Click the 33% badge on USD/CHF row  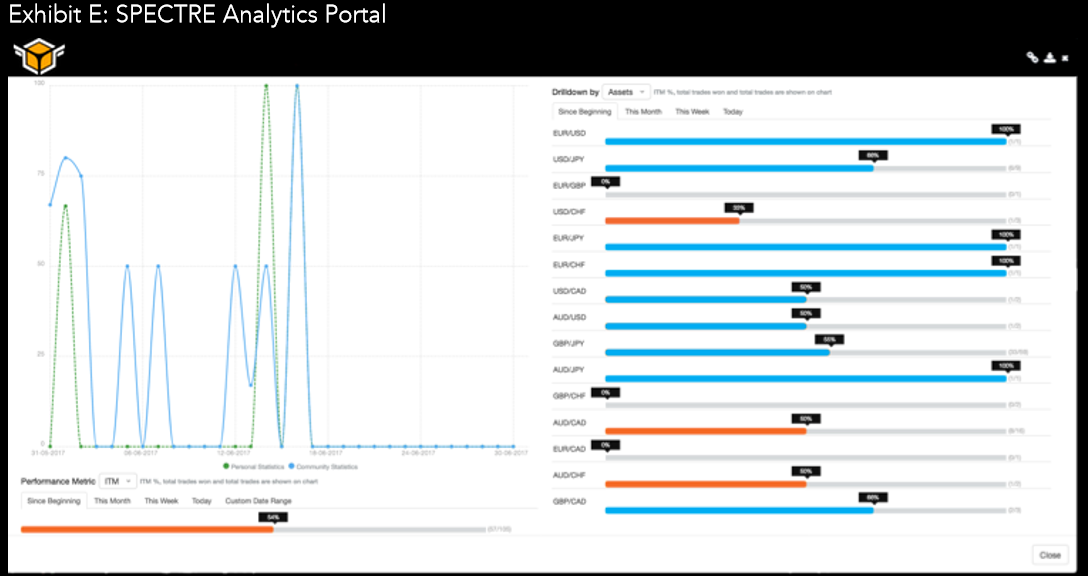pos(738,208)
